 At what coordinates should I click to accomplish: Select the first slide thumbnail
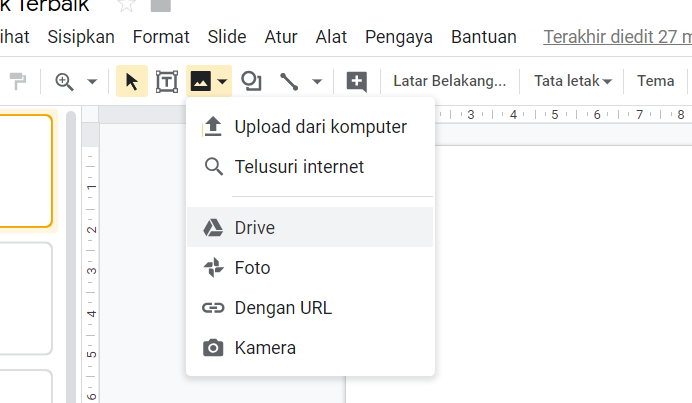pyautogui.click(x=26, y=171)
